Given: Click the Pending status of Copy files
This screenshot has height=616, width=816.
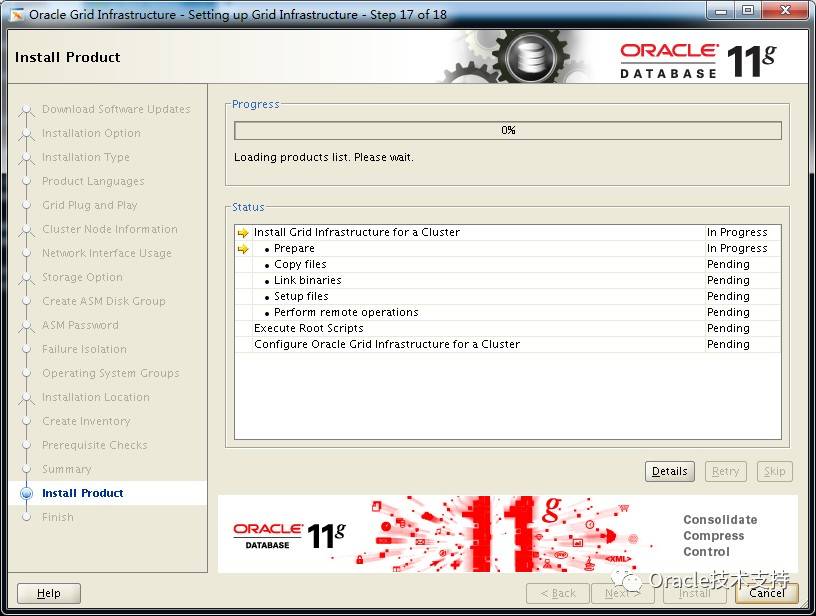Looking at the screenshot, I should click(728, 264).
